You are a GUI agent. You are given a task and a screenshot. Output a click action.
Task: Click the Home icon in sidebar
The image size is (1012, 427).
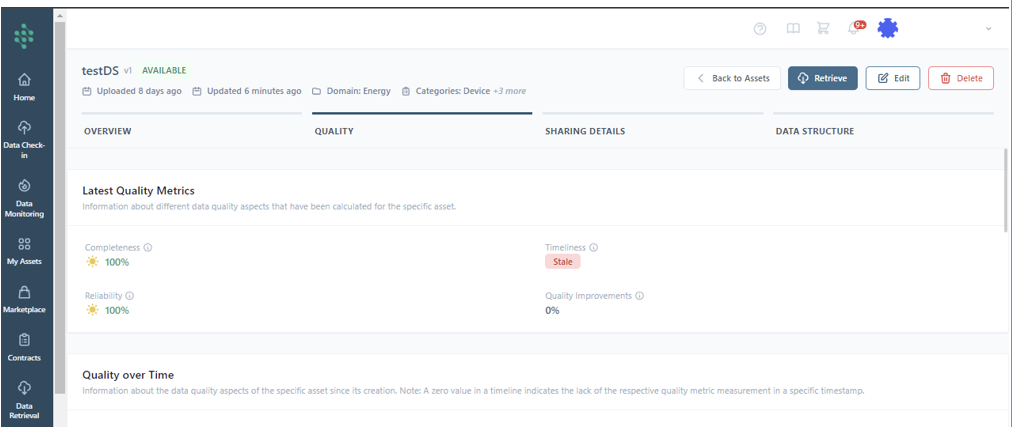tap(25, 80)
